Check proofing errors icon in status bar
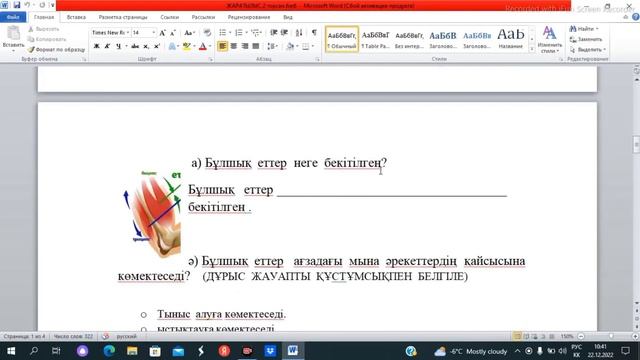The height and width of the screenshot is (360, 640). click(106, 336)
